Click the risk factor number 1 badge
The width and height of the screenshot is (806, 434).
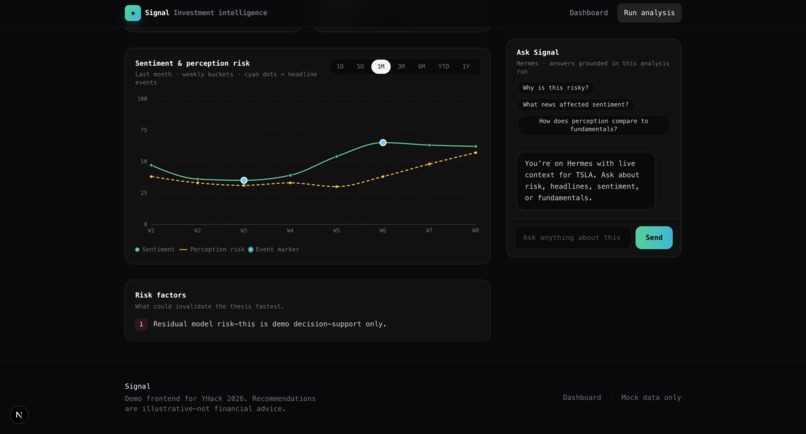click(x=141, y=324)
